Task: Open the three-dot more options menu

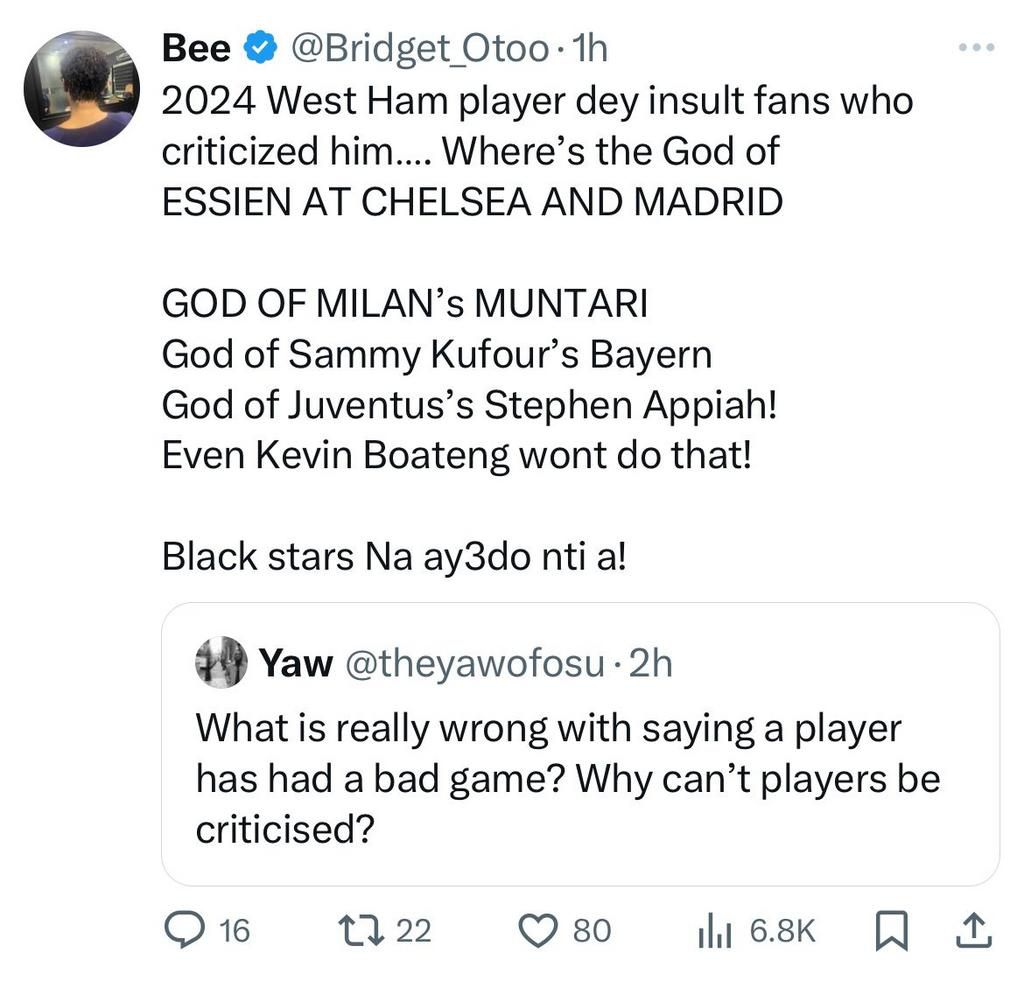Action: point(977,47)
